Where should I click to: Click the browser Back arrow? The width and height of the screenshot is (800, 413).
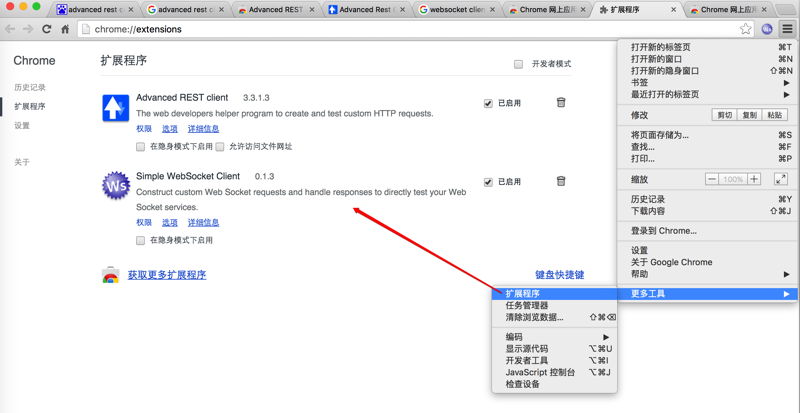point(10,29)
